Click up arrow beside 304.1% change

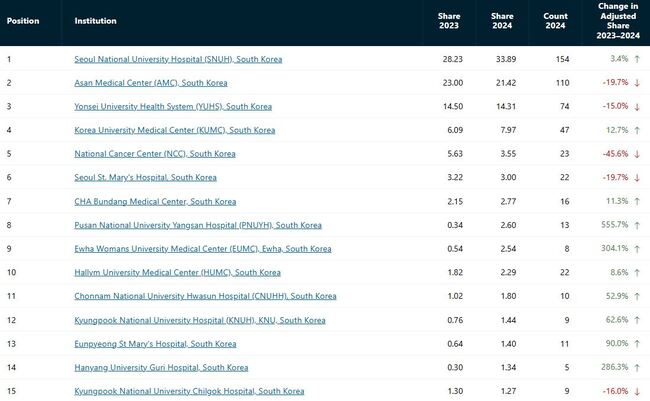pyautogui.click(x=637, y=249)
